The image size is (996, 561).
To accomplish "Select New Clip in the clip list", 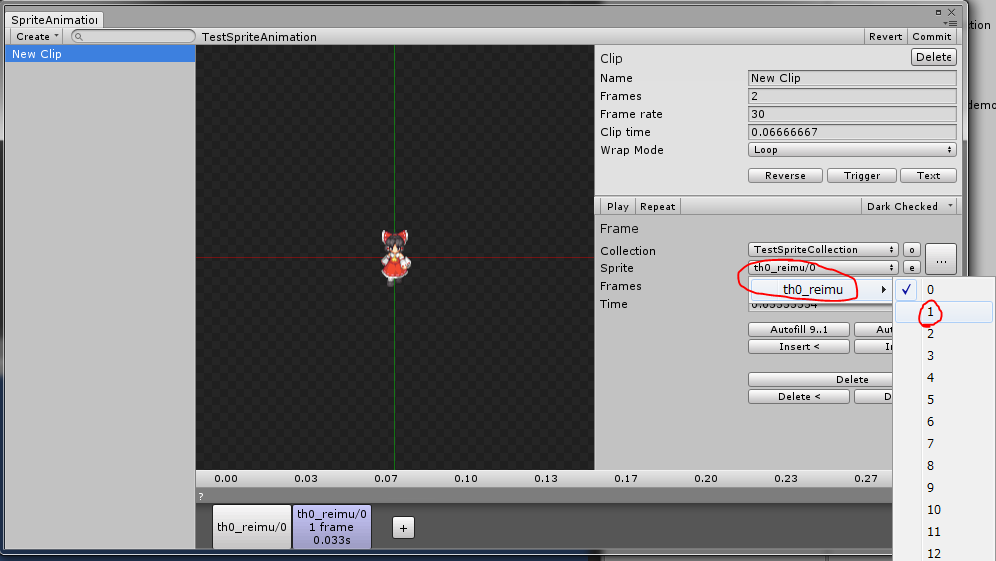I will pyautogui.click(x=100, y=54).
